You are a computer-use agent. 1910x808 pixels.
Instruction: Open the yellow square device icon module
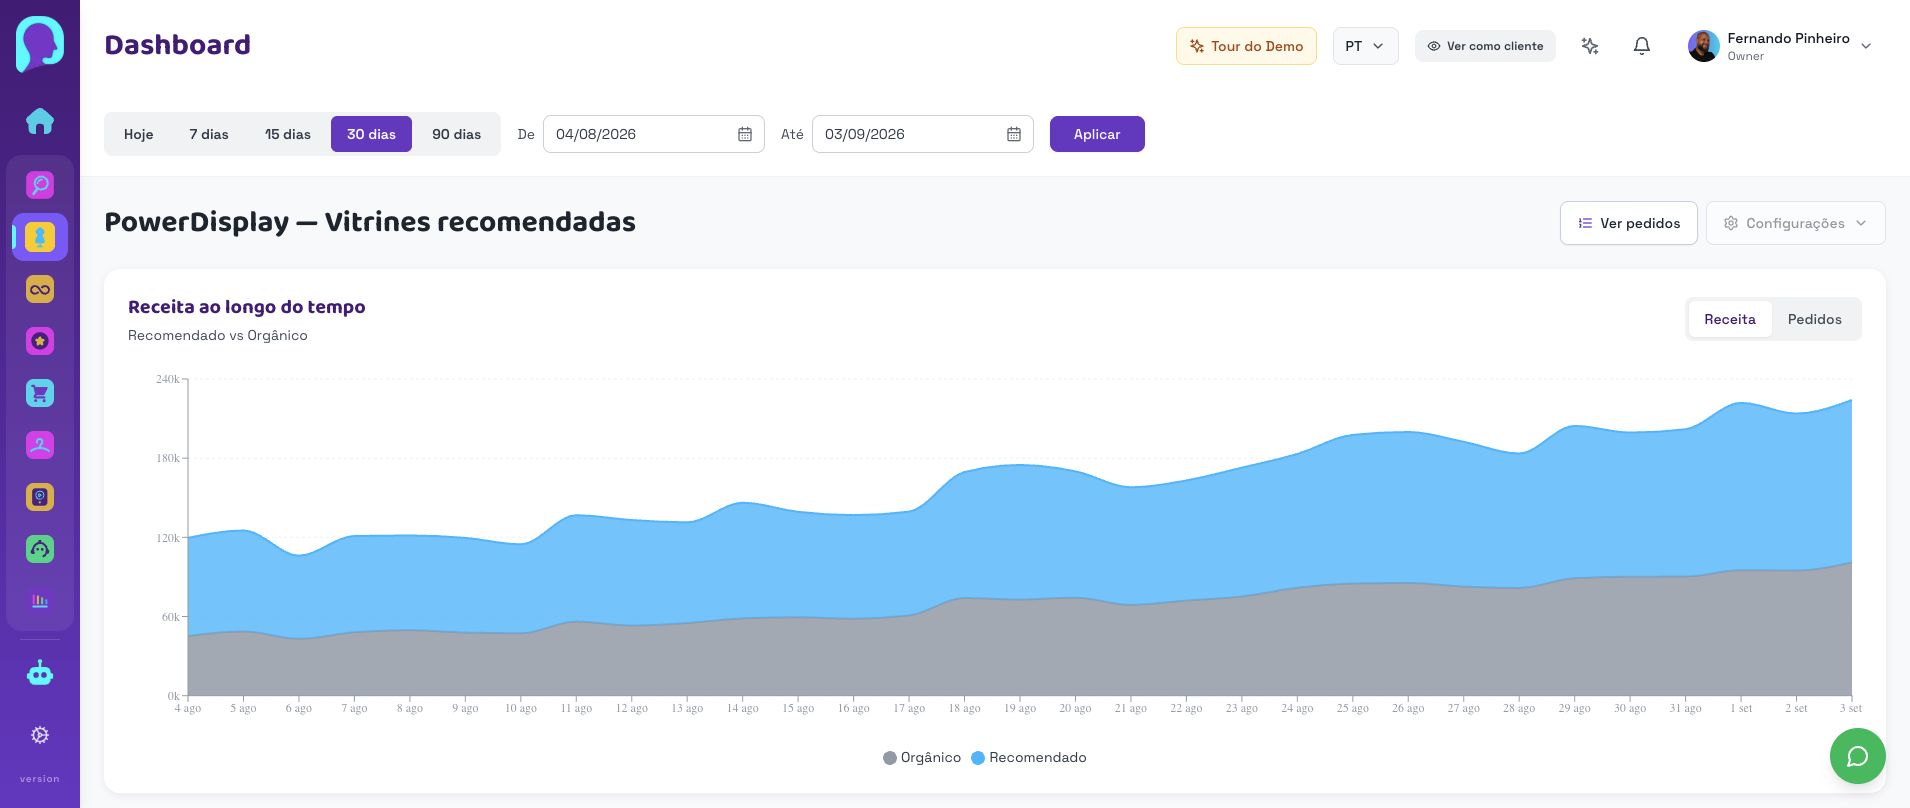coord(40,497)
